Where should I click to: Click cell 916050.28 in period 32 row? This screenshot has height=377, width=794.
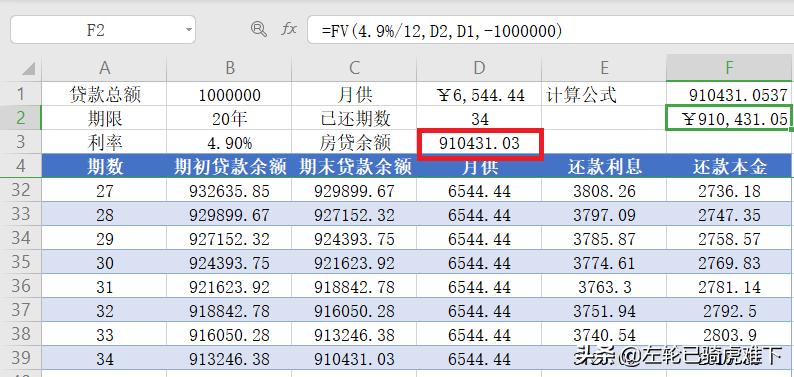click(354, 311)
